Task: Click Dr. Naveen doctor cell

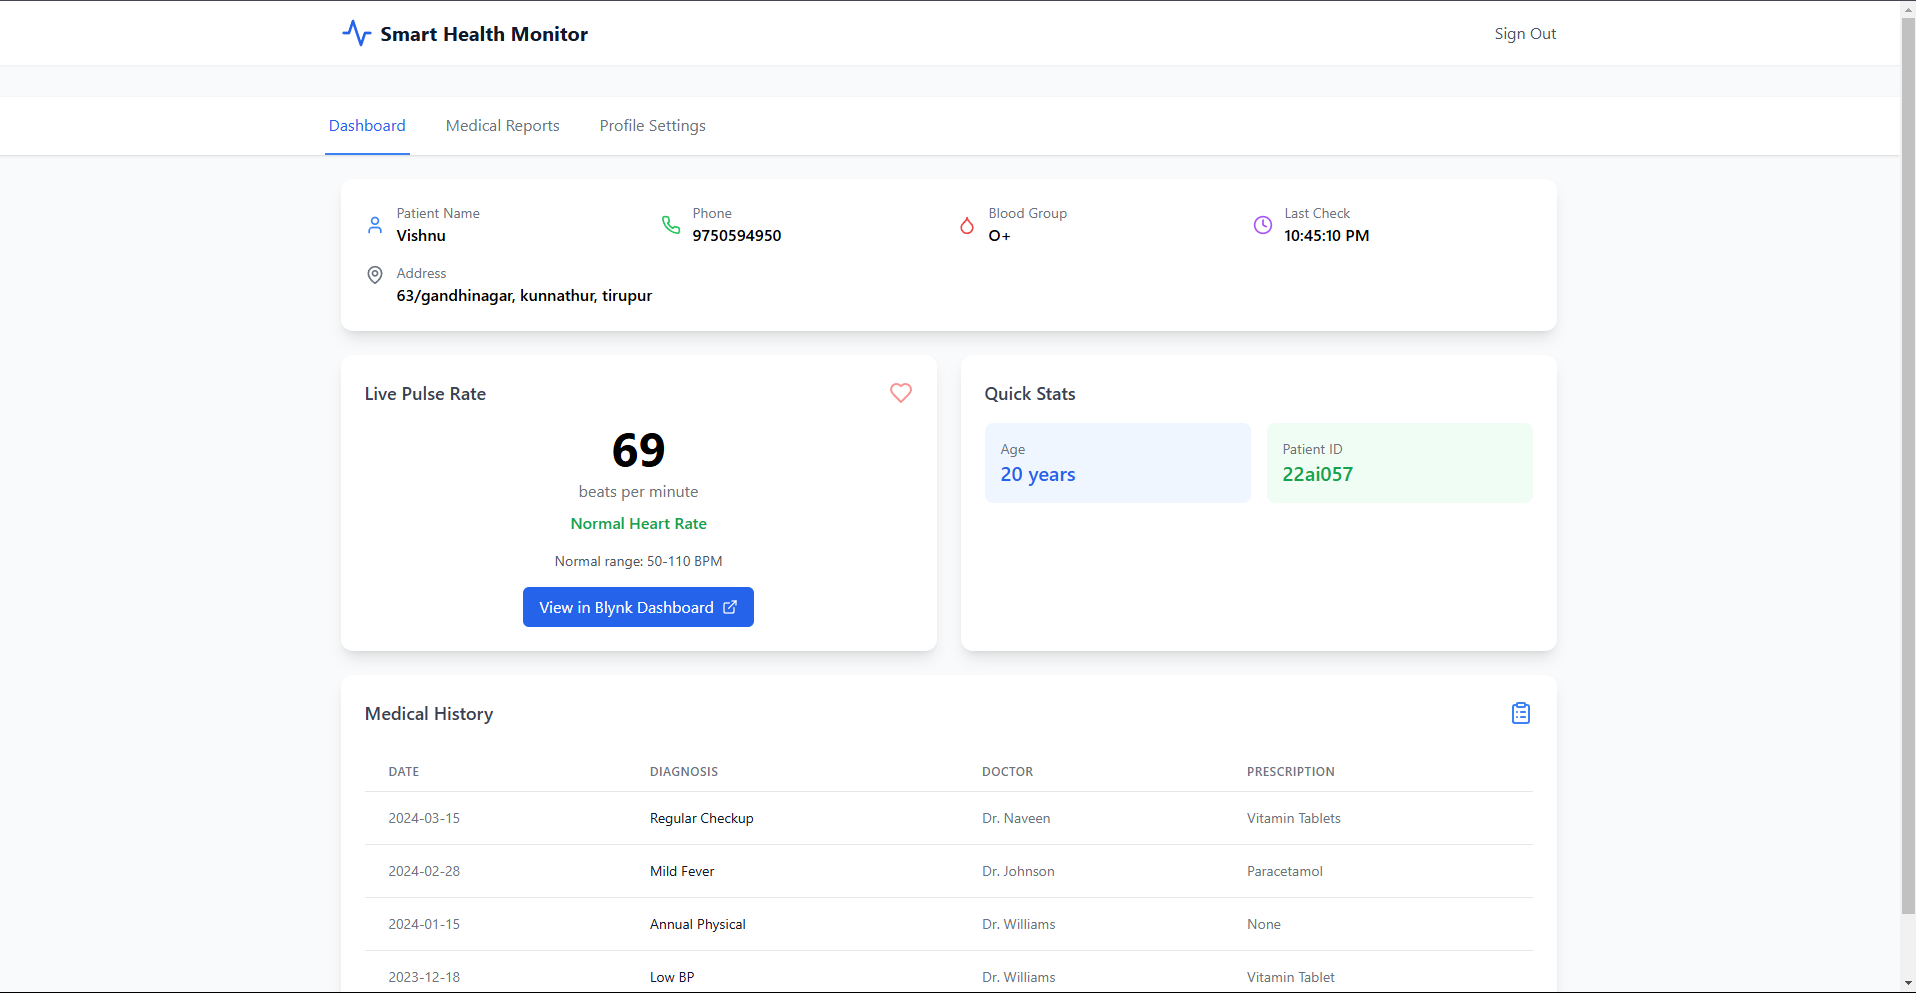Action: coord(1016,818)
